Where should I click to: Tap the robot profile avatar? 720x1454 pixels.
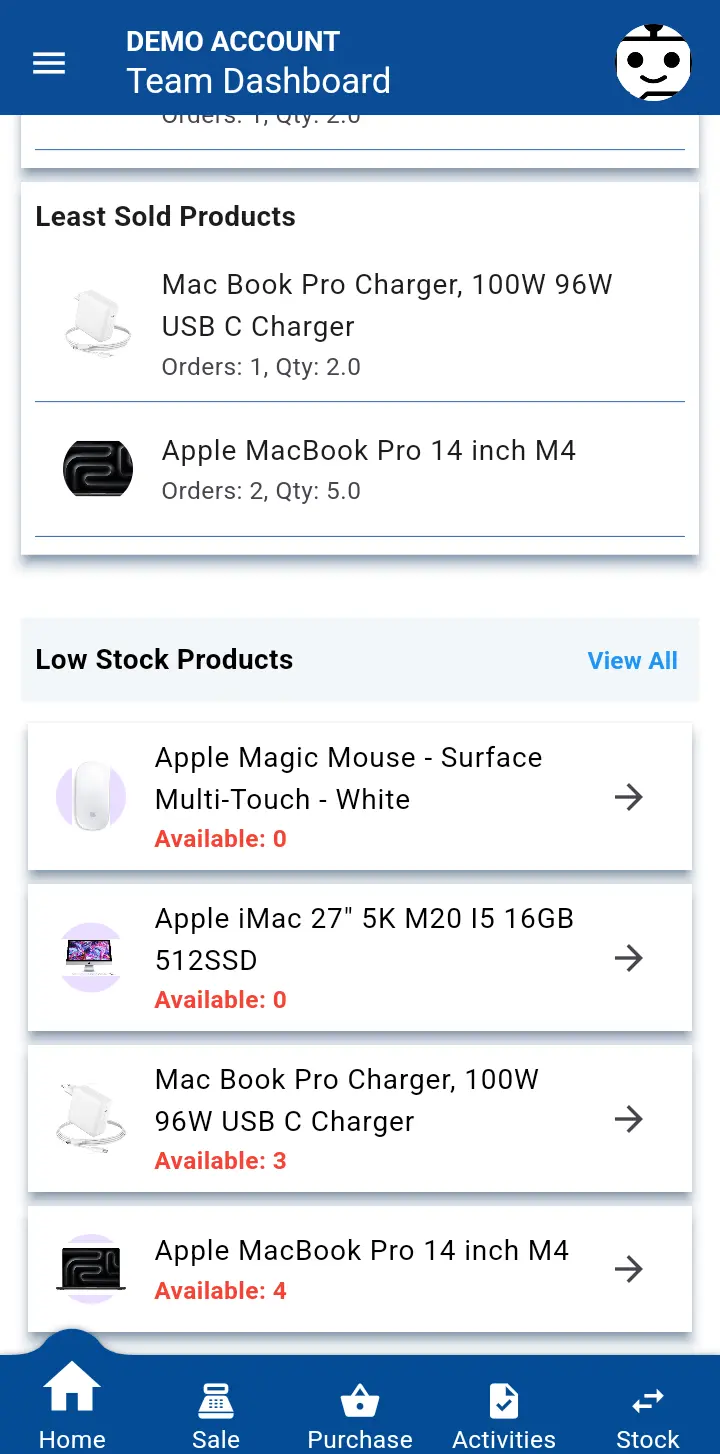point(653,63)
